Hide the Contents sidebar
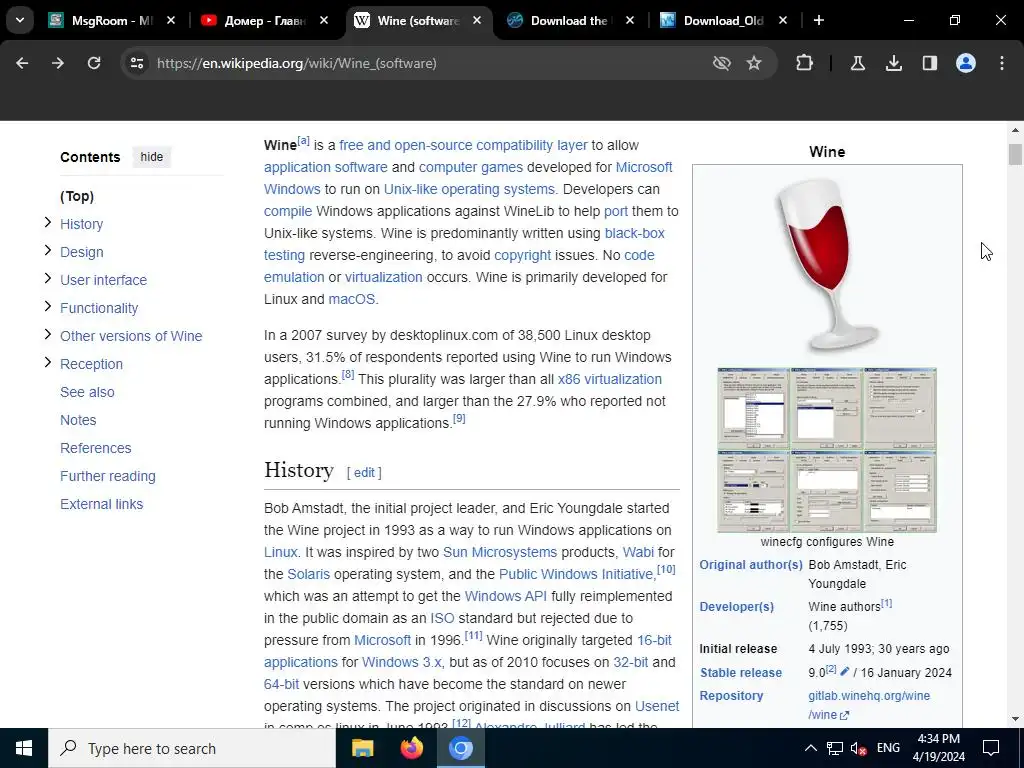The height and width of the screenshot is (768, 1024). 152,157
